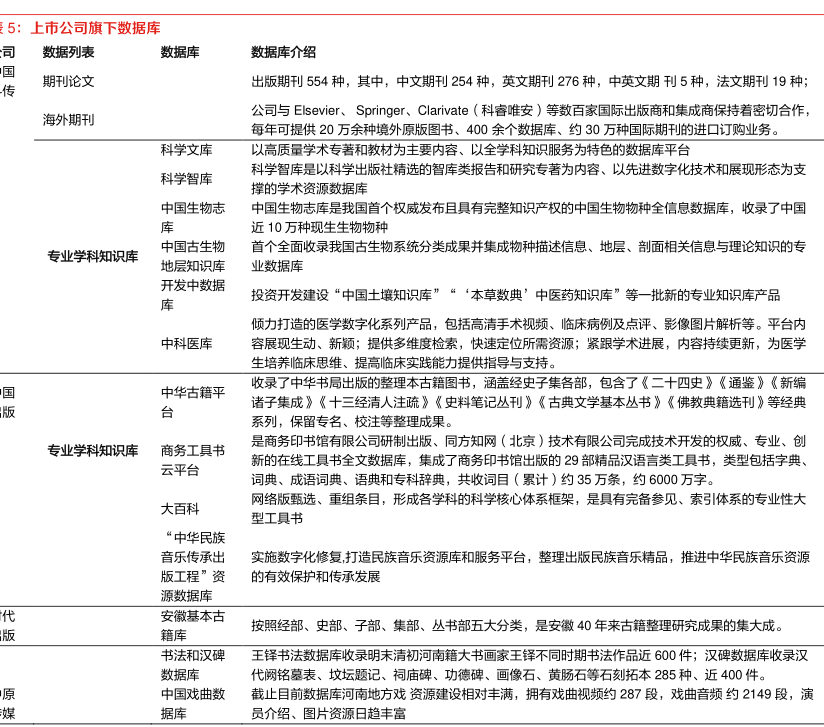
Task: Select the "中国戏曲数据库" database name
Action: point(193,704)
